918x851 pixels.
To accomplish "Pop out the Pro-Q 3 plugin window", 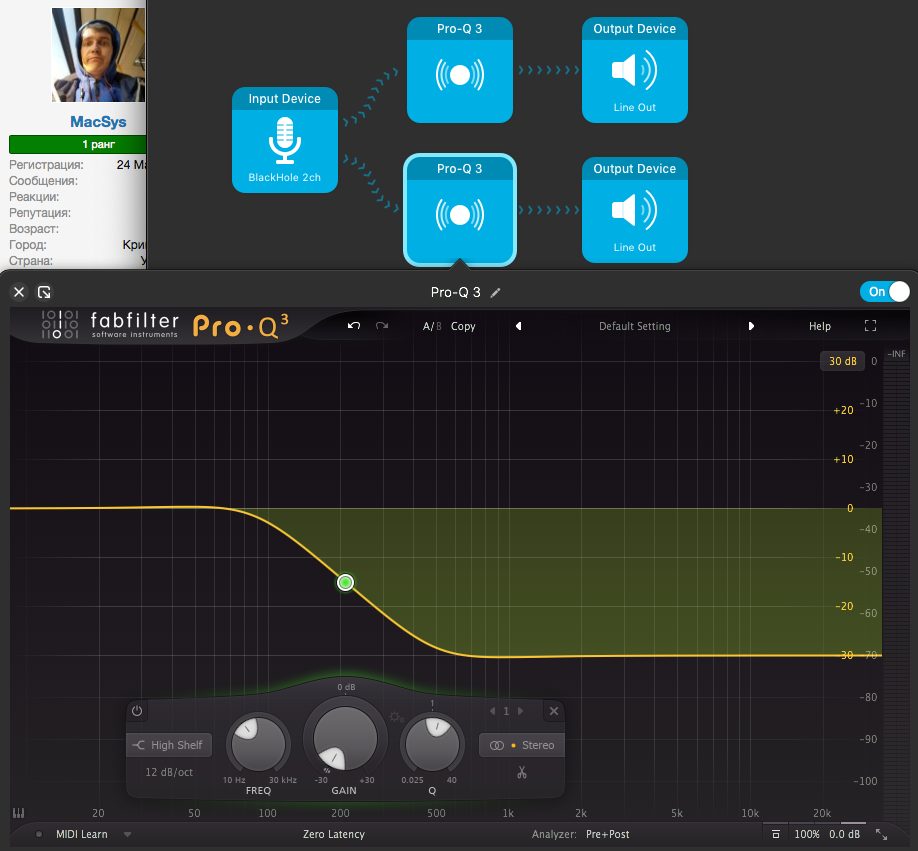I will coord(44,291).
